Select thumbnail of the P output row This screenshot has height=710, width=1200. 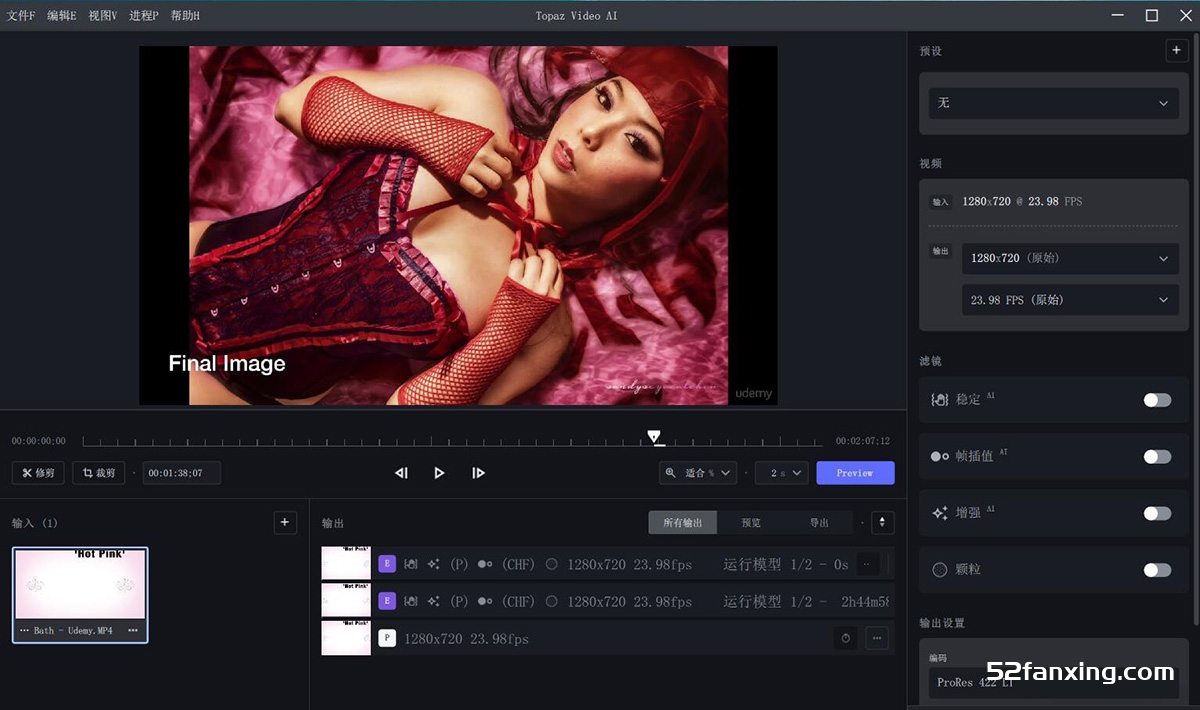pos(346,638)
